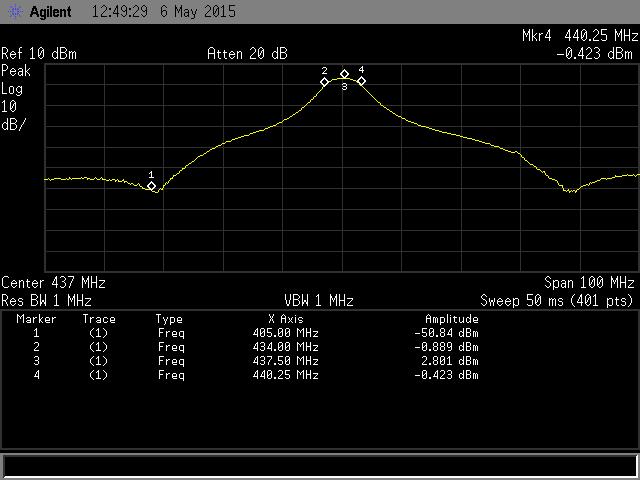The width and height of the screenshot is (640, 480).
Task: Click the Agilent logo icon
Action: pos(10,12)
